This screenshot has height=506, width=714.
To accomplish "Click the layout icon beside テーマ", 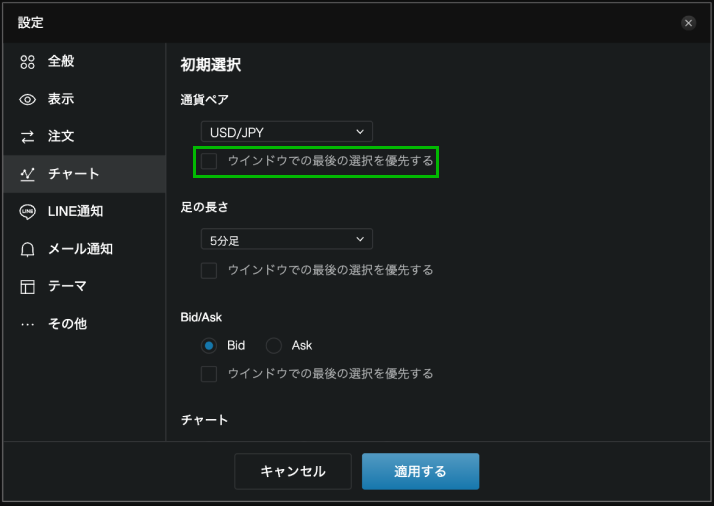I will (28, 287).
